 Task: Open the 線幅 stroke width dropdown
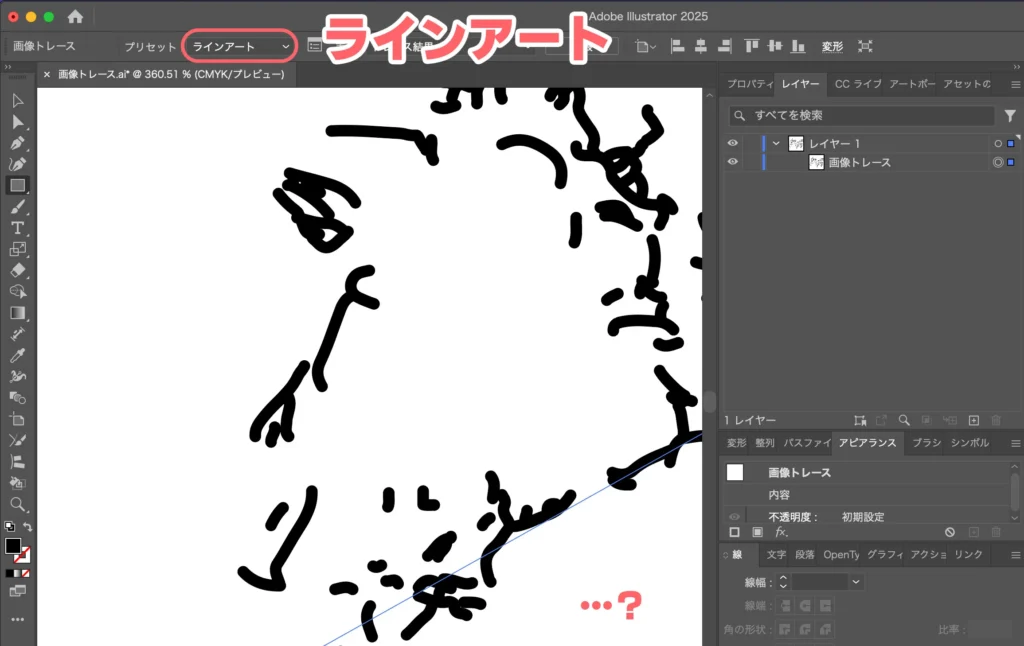coord(855,582)
